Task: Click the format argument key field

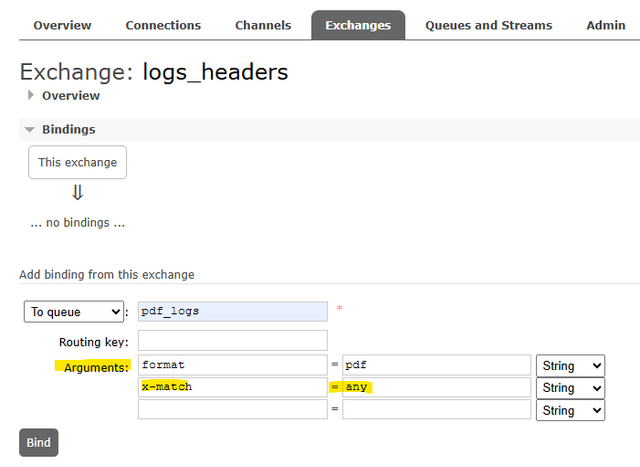Action: [232, 365]
